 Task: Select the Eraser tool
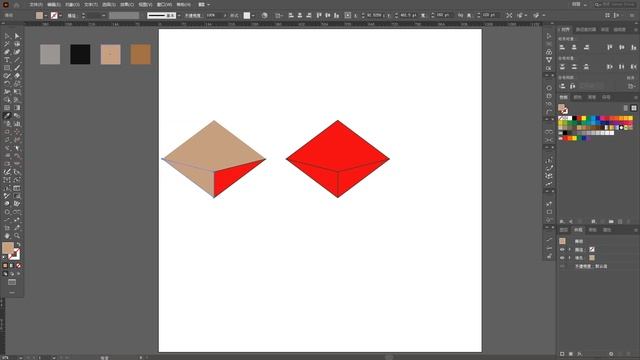click(x=17, y=76)
